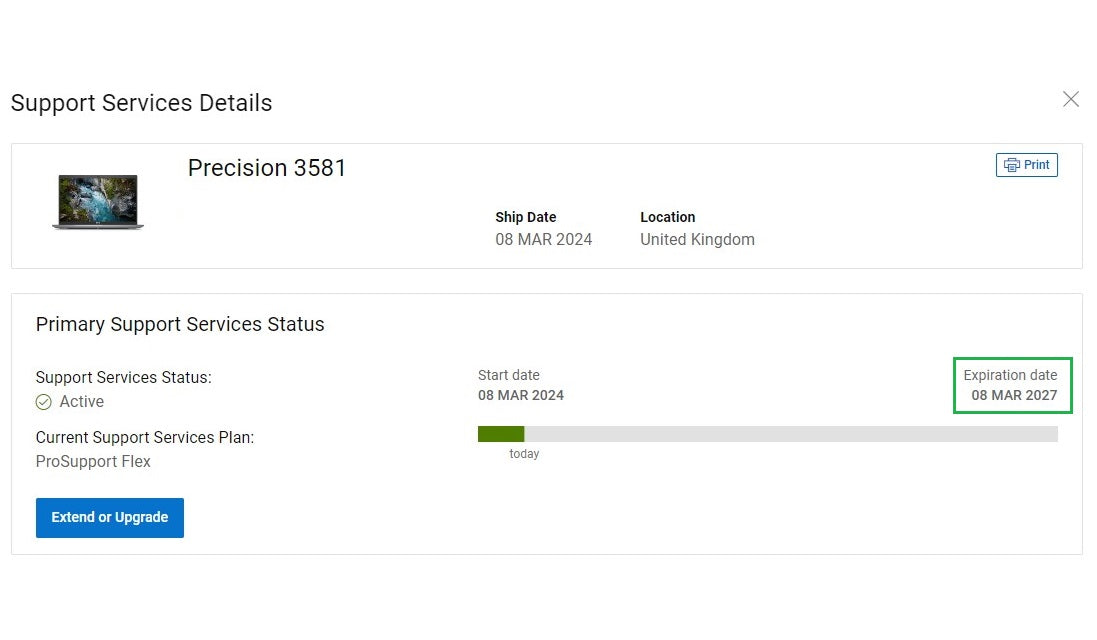Select the Precision 3581 product title
The height and width of the screenshot is (640, 1097).
[267, 168]
